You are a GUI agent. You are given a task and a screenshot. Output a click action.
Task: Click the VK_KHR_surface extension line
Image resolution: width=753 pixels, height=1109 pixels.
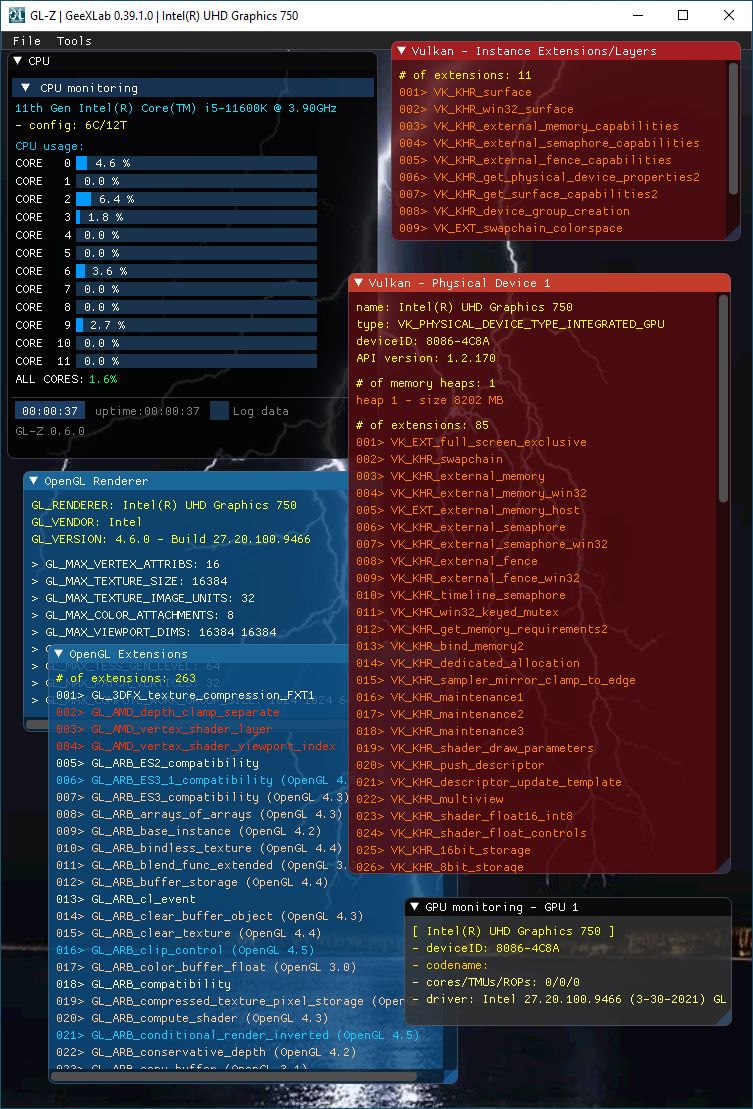(x=465, y=92)
